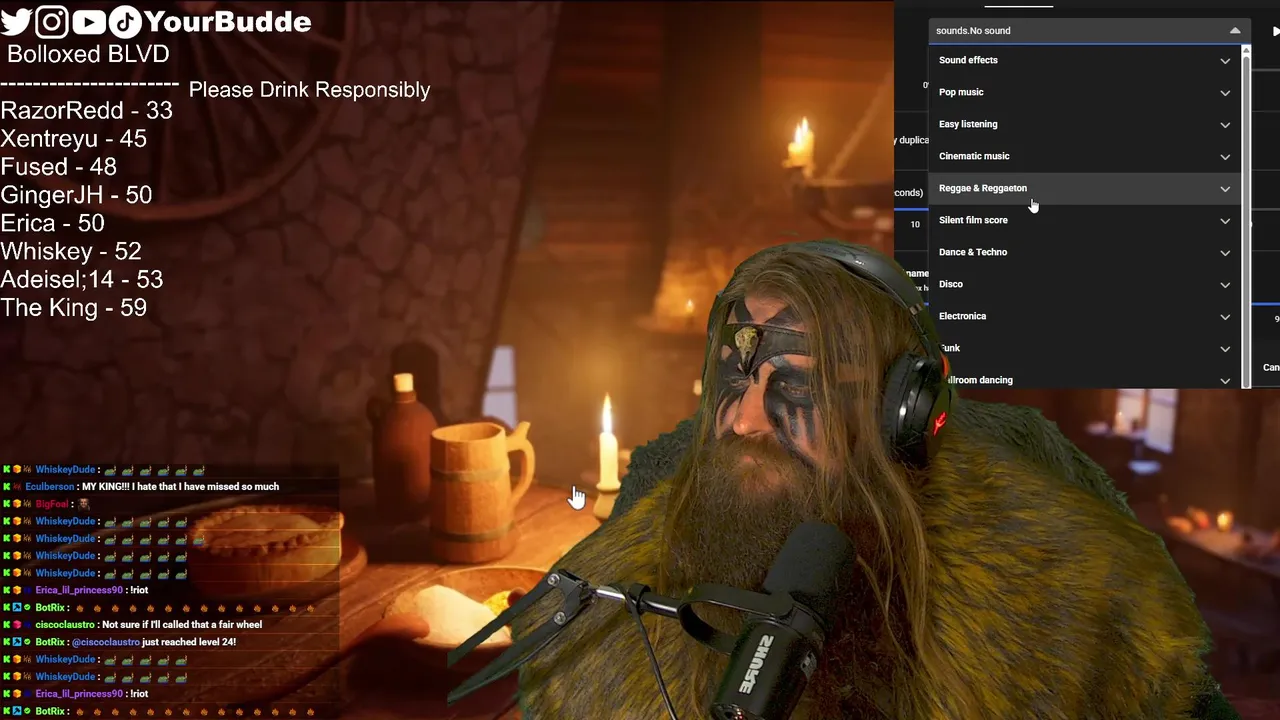Choose the Disco sound category
Image resolution: width=1280 pixels, height=720 pixels.
click(x=1085, y=284)
